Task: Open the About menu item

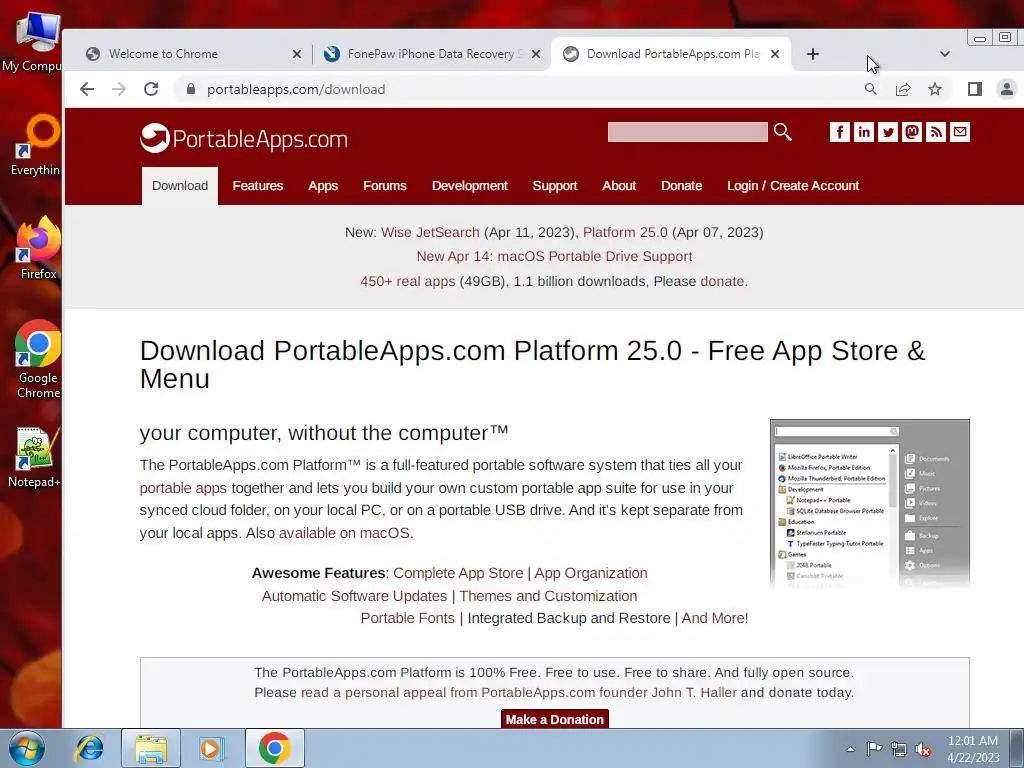Action: [x=619, y=186]
